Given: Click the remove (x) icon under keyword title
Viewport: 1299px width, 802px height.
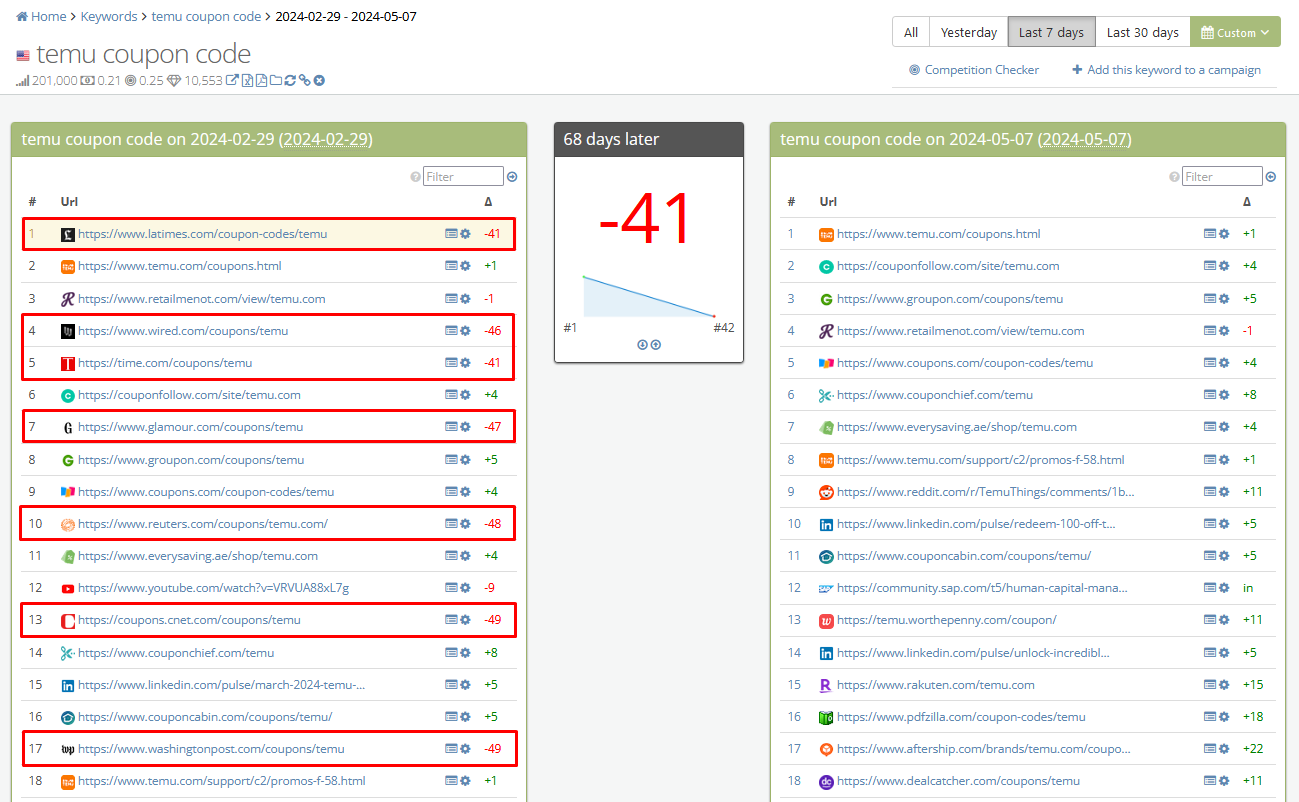Looking at the screenshot, I should click(x=319, y=80).
